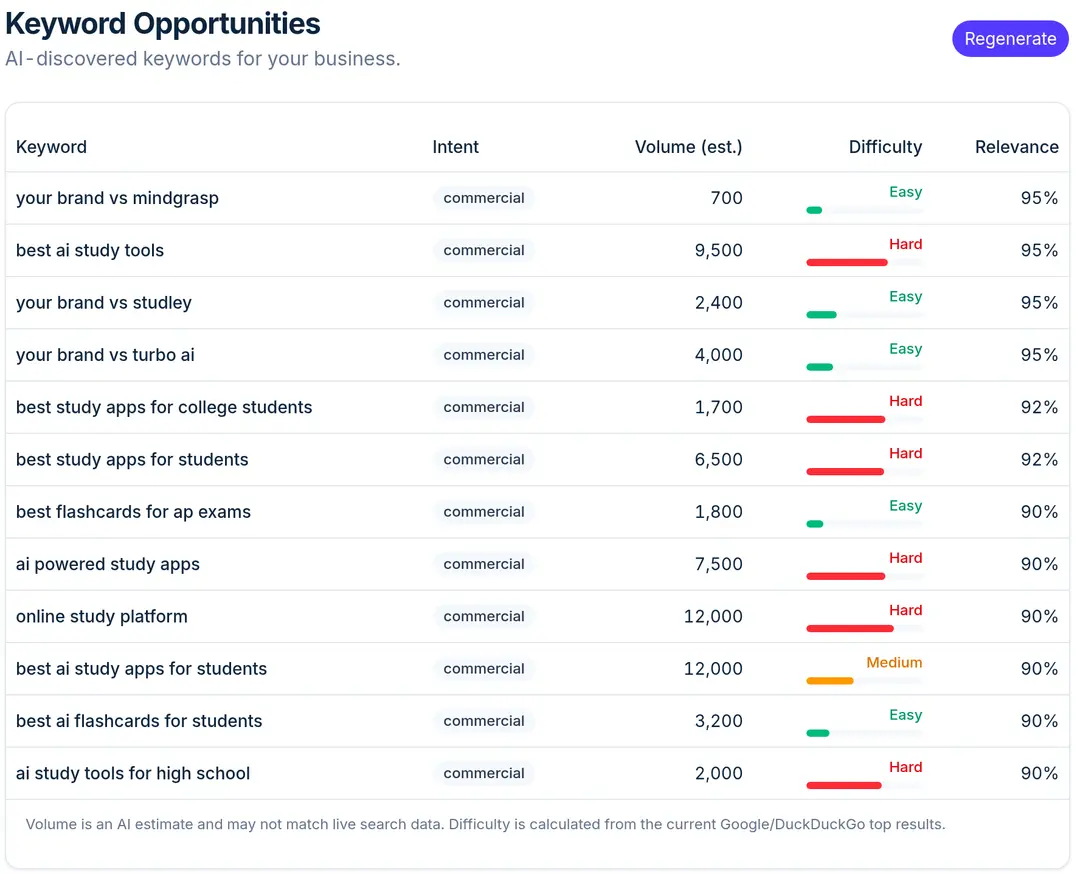Select the 'ai powered study apps' keyword
This screenshot has height=874, width=1080.
pyautogui.click(x=107, y=565)
